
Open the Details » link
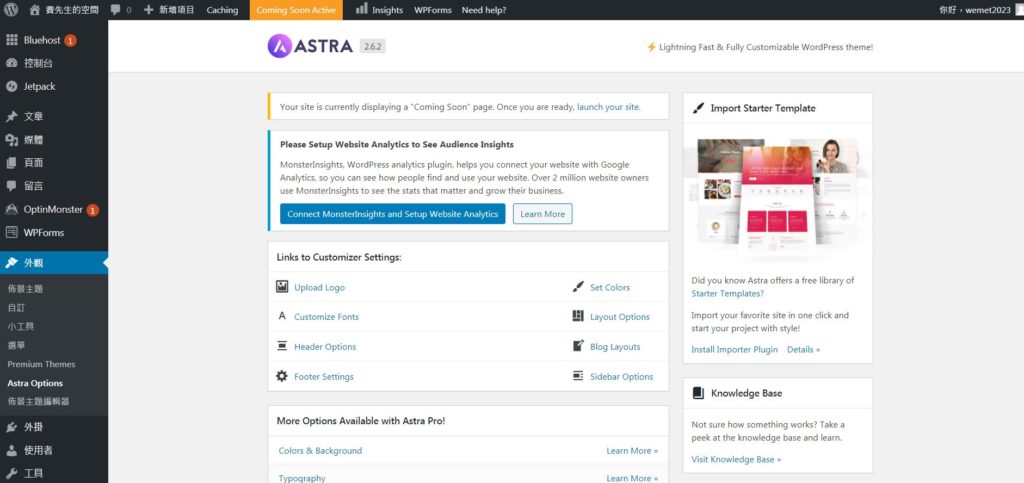pos(803,349)
